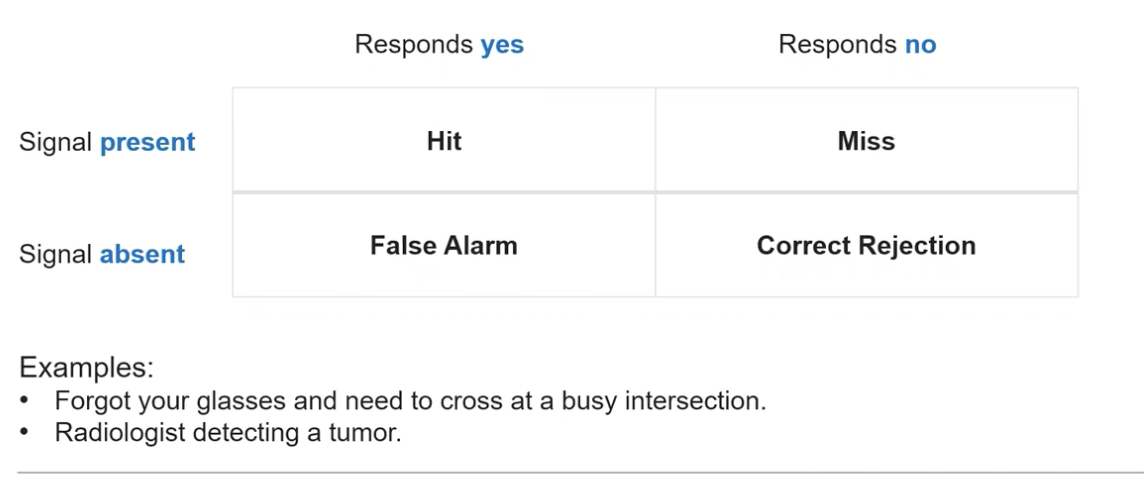
Task: Click the horizontal divider line at bottom
Action: tap(581, 473)
